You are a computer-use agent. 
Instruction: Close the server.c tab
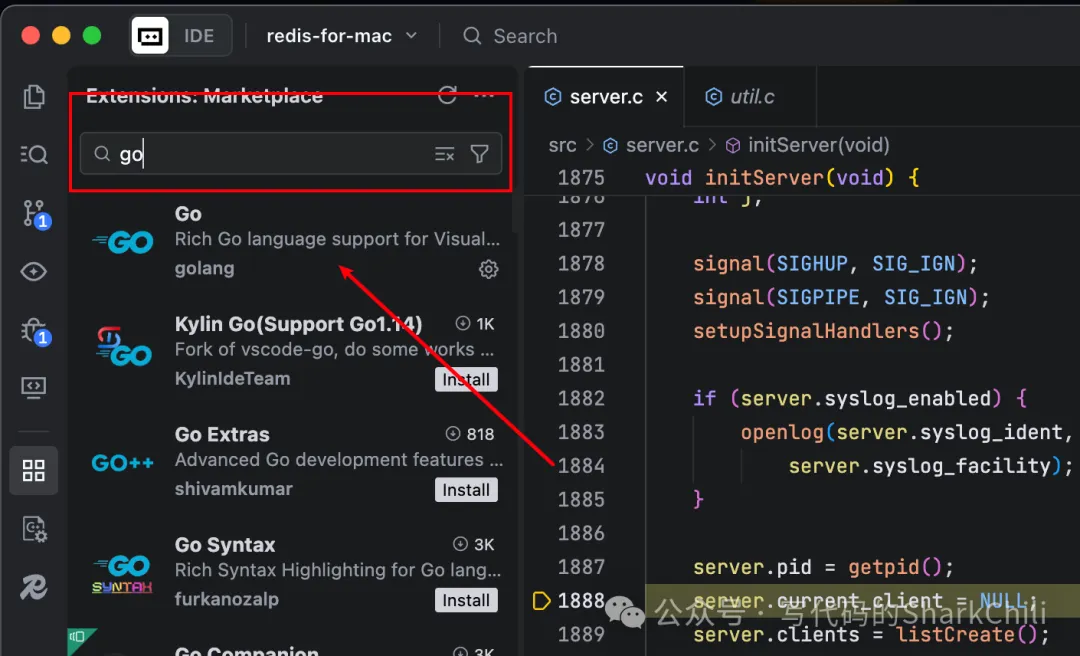click(x=661, y=96)
